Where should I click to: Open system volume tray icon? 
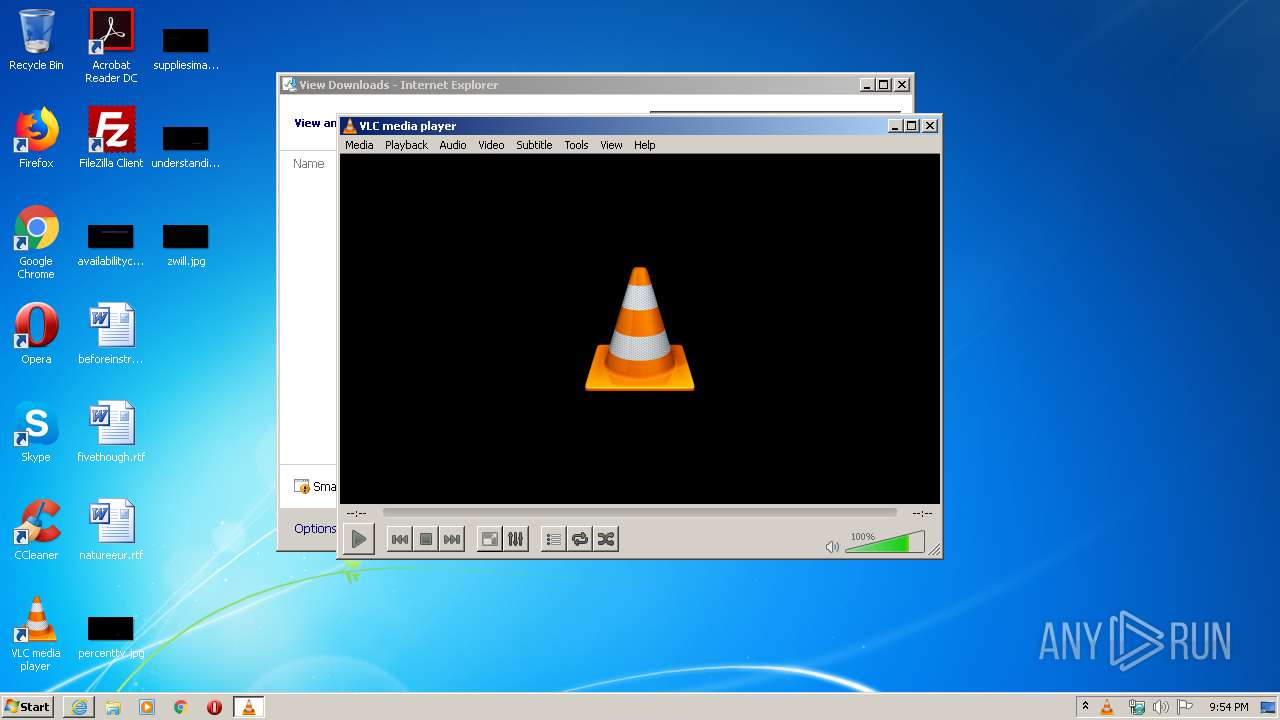pyautogui.click(x=1161, y=707)
